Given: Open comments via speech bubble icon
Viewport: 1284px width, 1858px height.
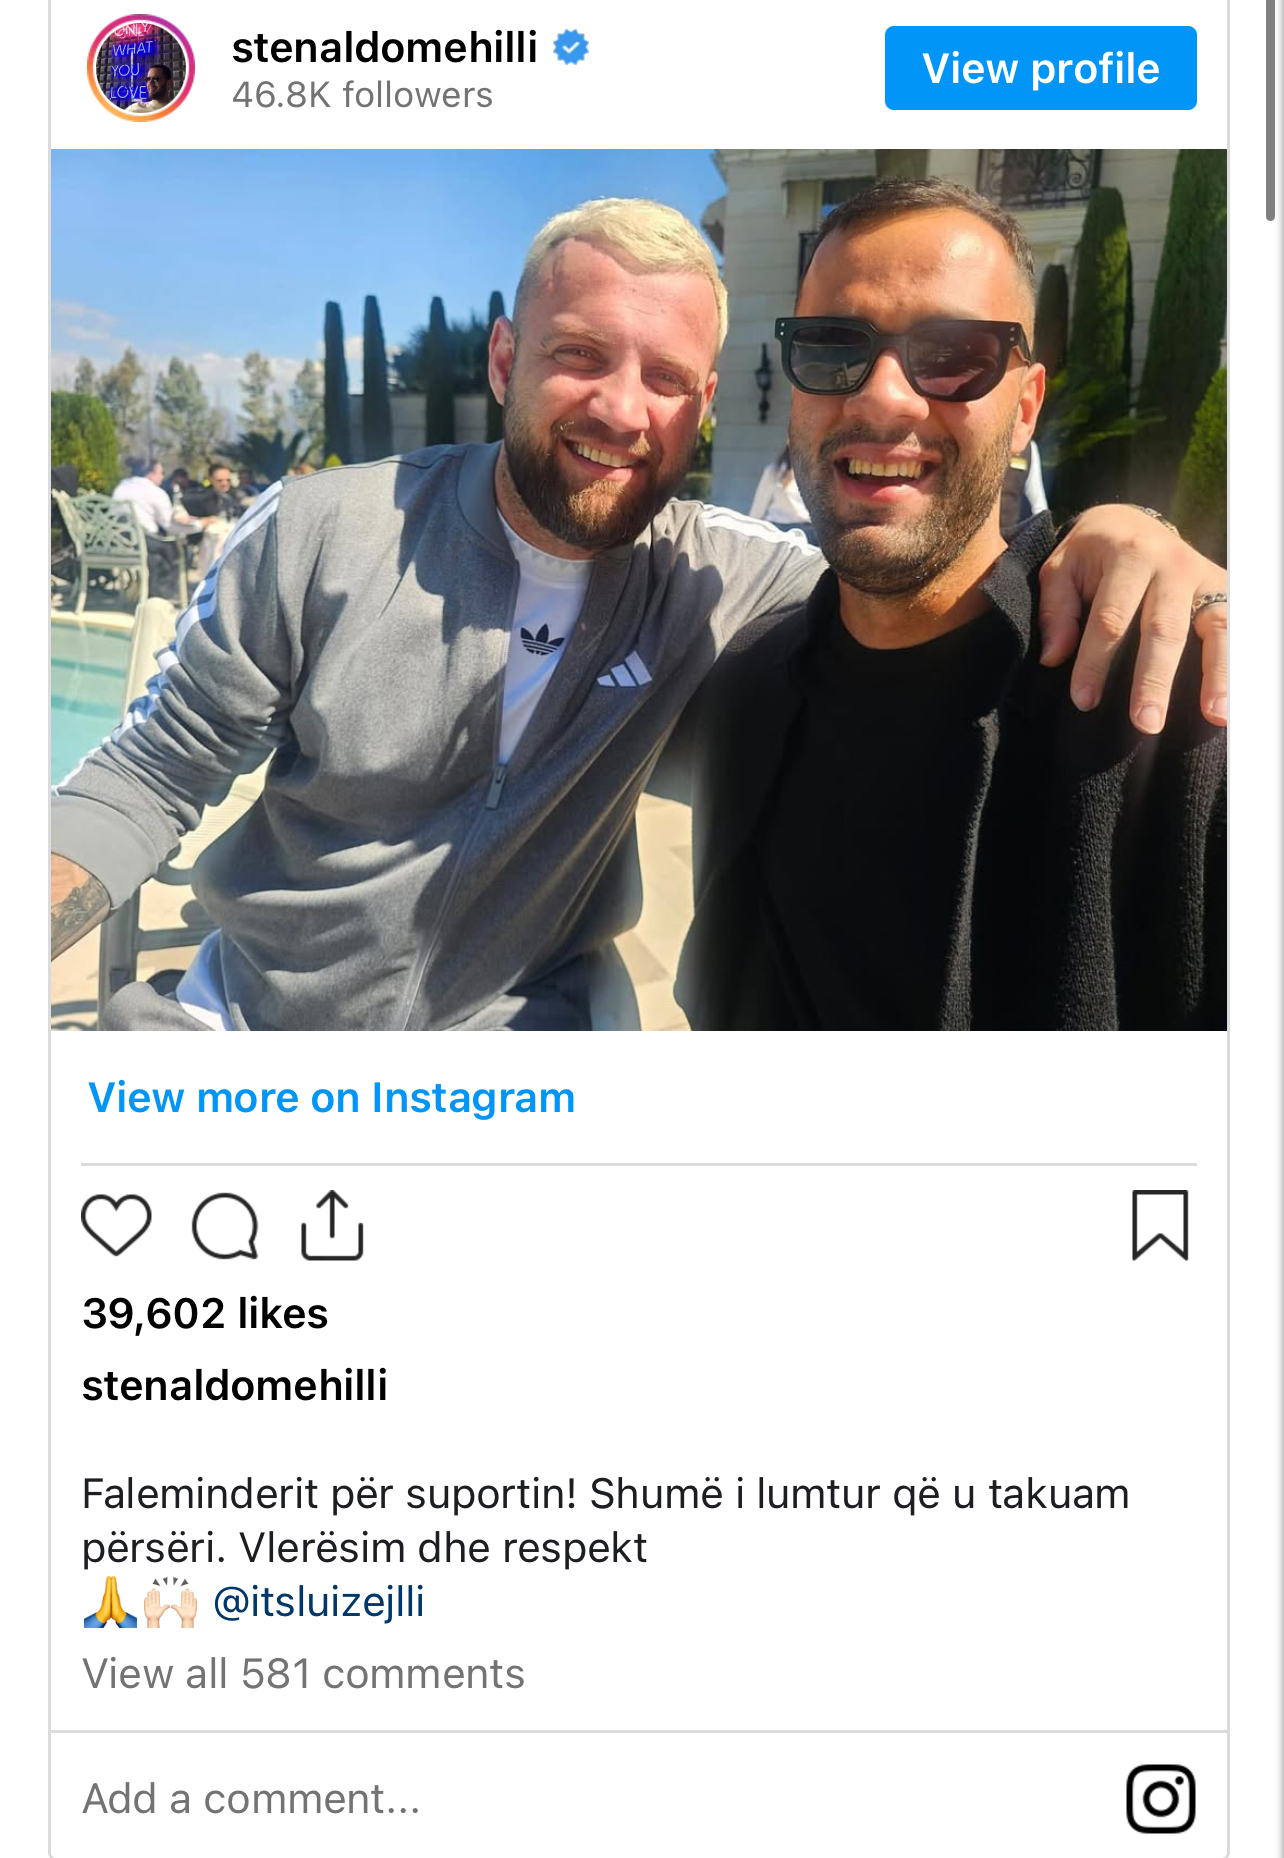Looking at the screenshot, I should coord(225,1225).
